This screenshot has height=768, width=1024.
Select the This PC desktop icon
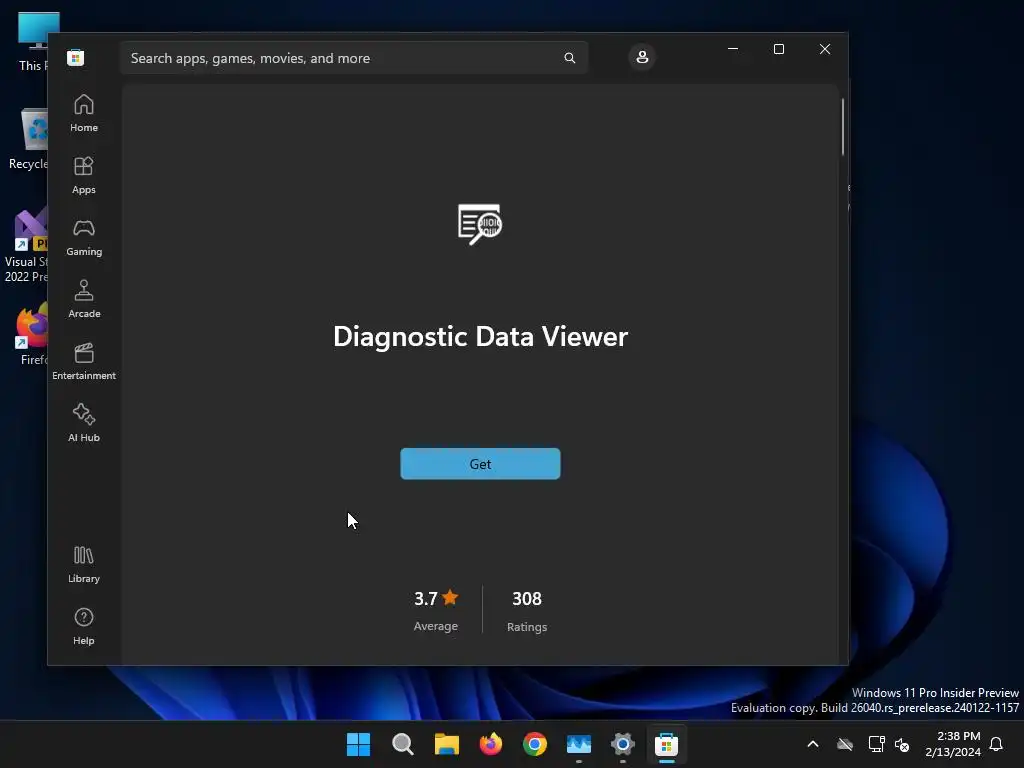pos(33,42)
